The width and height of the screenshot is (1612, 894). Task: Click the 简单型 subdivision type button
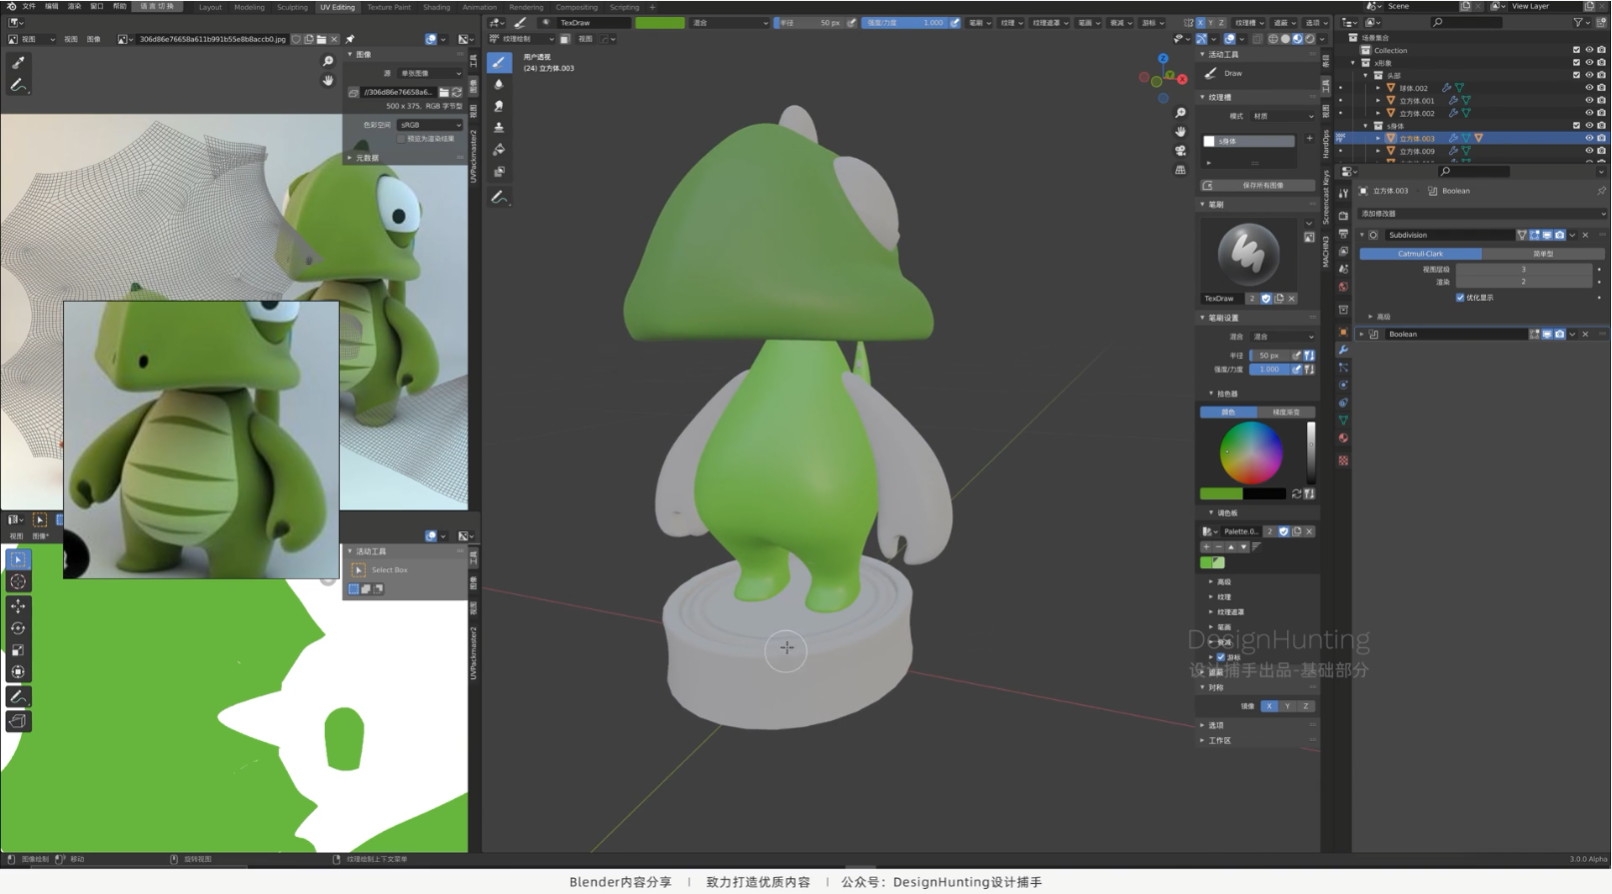(x=1543, y=254)
